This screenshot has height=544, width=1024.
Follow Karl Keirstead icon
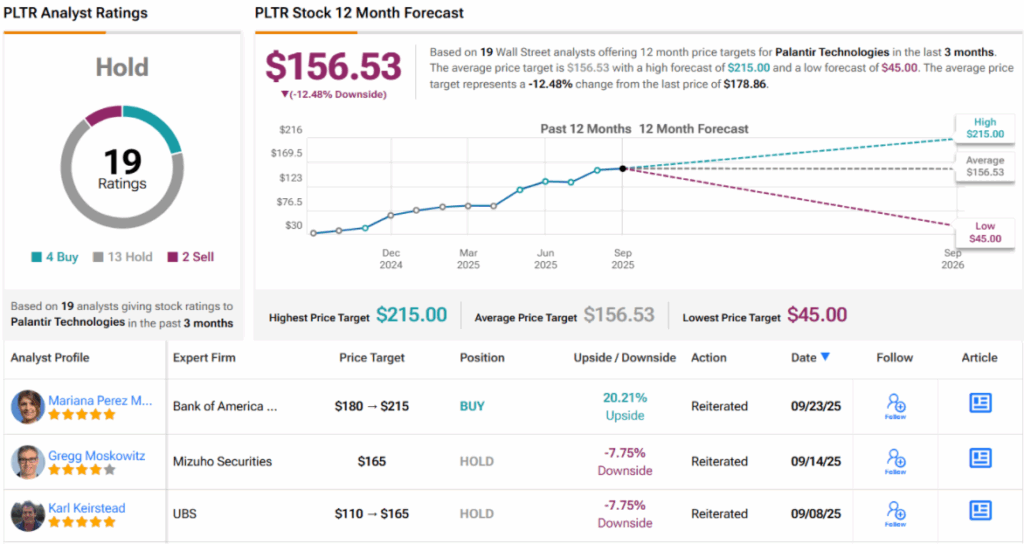[x=895, y=513]
